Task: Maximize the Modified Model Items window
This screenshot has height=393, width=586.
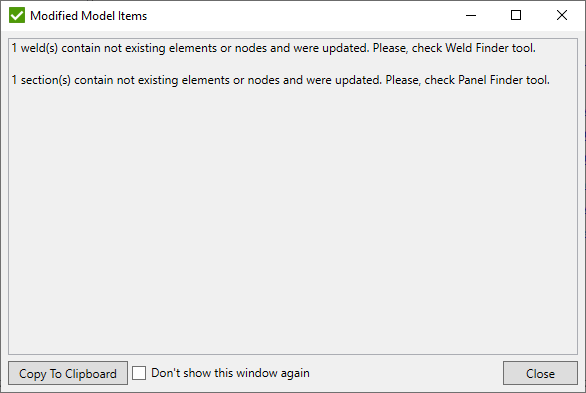Action: tap(516, 15)
